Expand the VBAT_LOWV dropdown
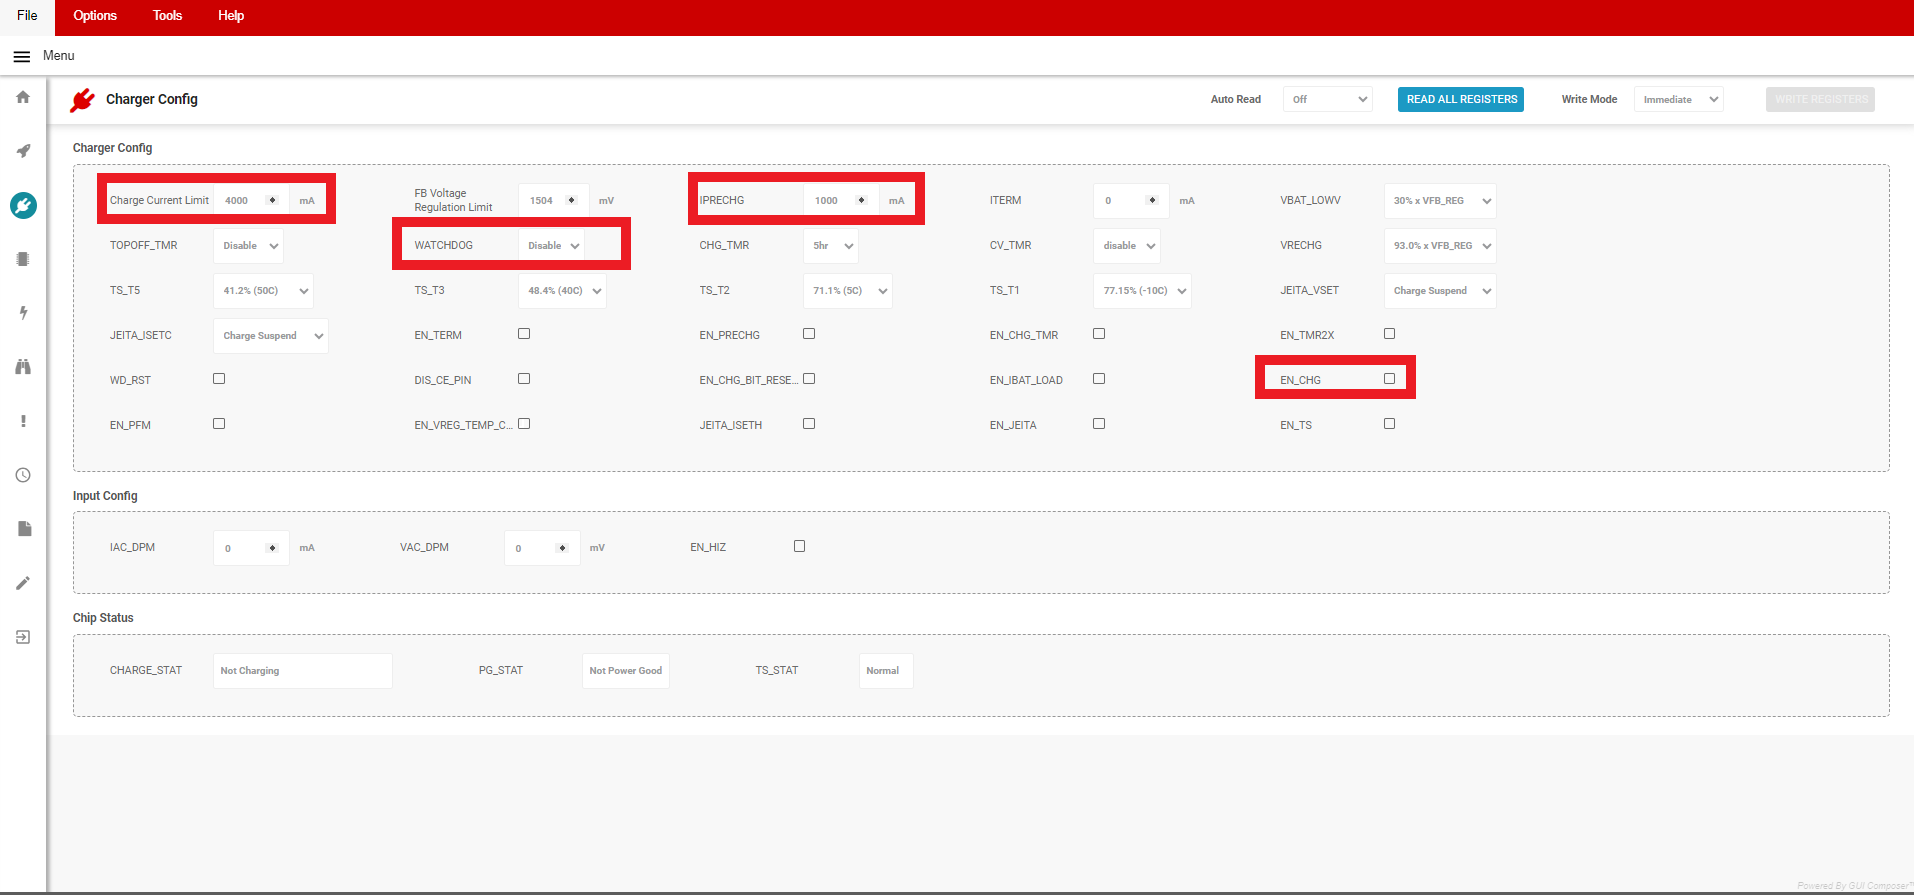The image size is (1914, 895). (1439, 201)
